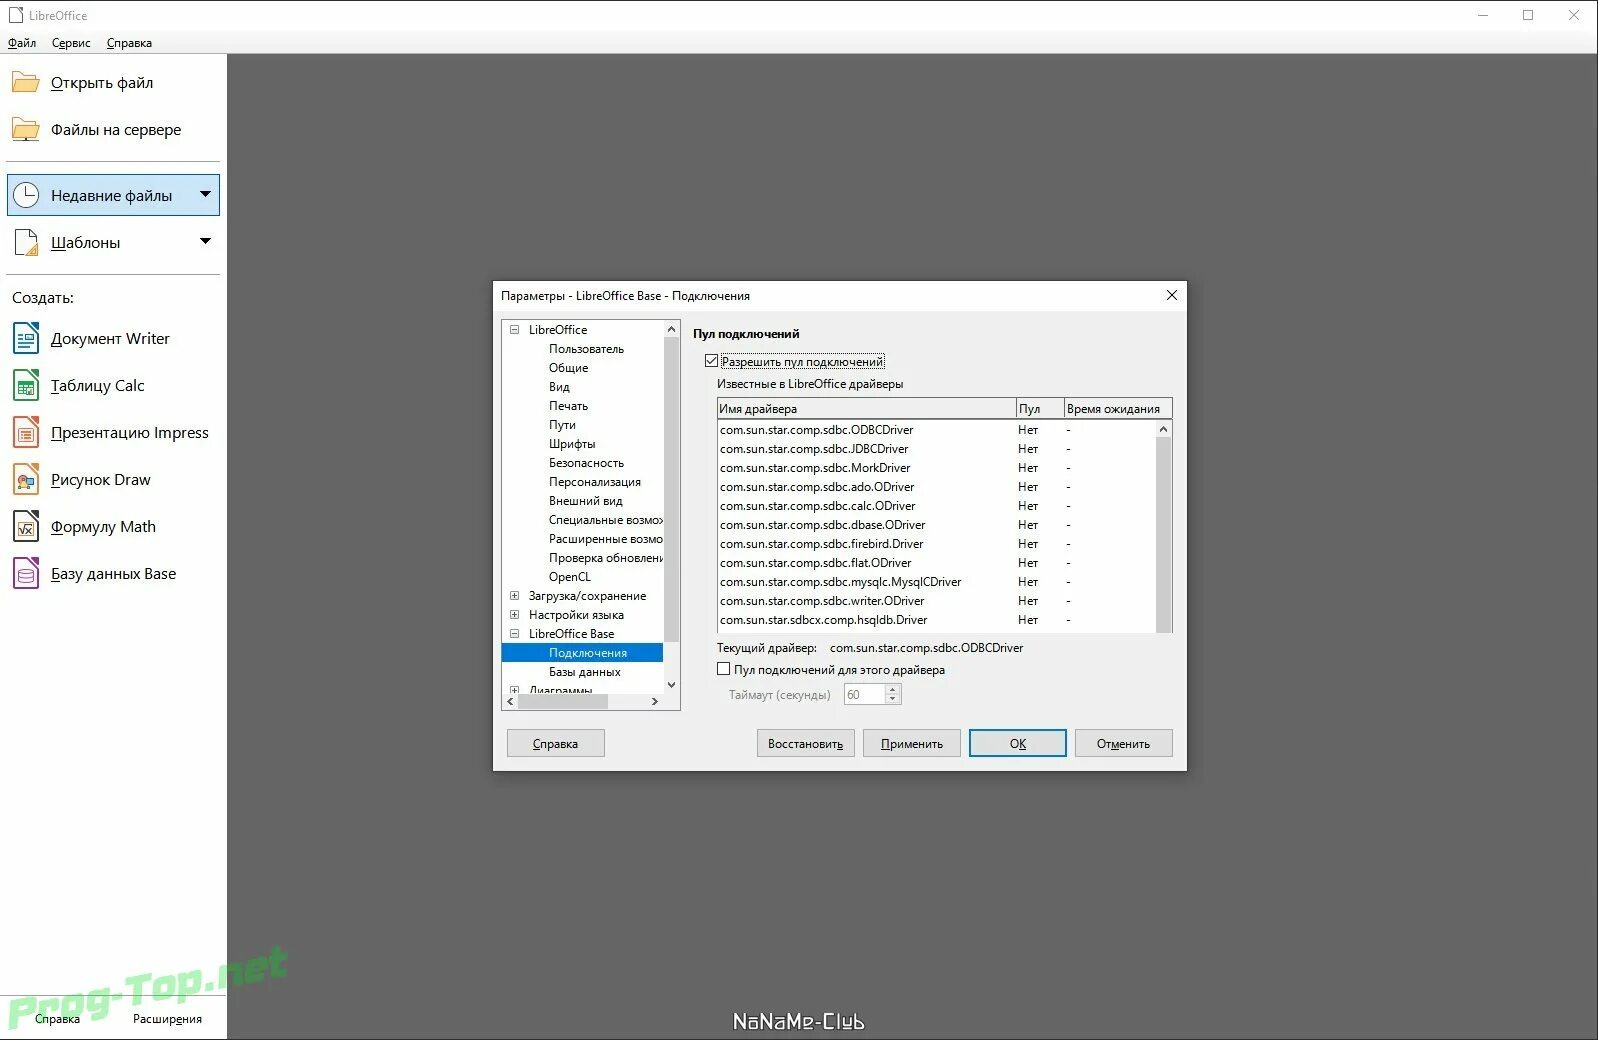Click the Применить button
Image resolution: width=1598 pixels, height=1040 pixels.
click(912, 743)
